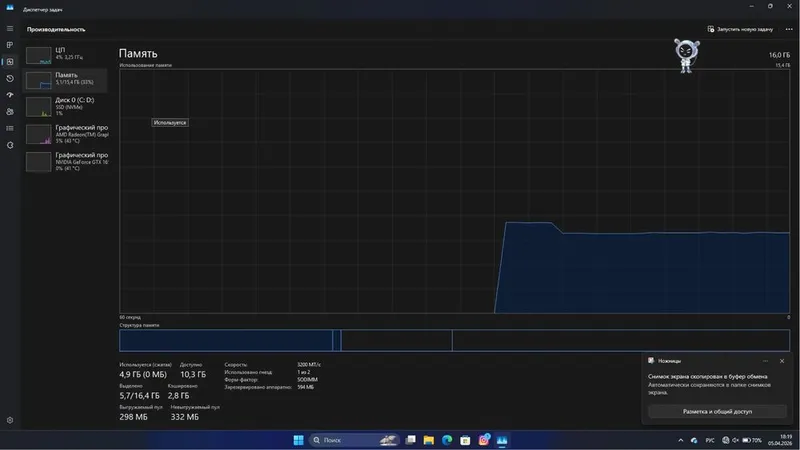Open the Startup apps sidebar icon
Viewport: 800px width, 450px height.
coord(10,95)
